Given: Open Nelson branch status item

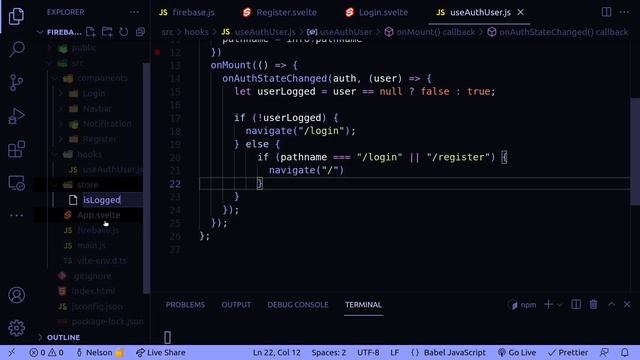Looking at the screenshot, I should [100, 352].
